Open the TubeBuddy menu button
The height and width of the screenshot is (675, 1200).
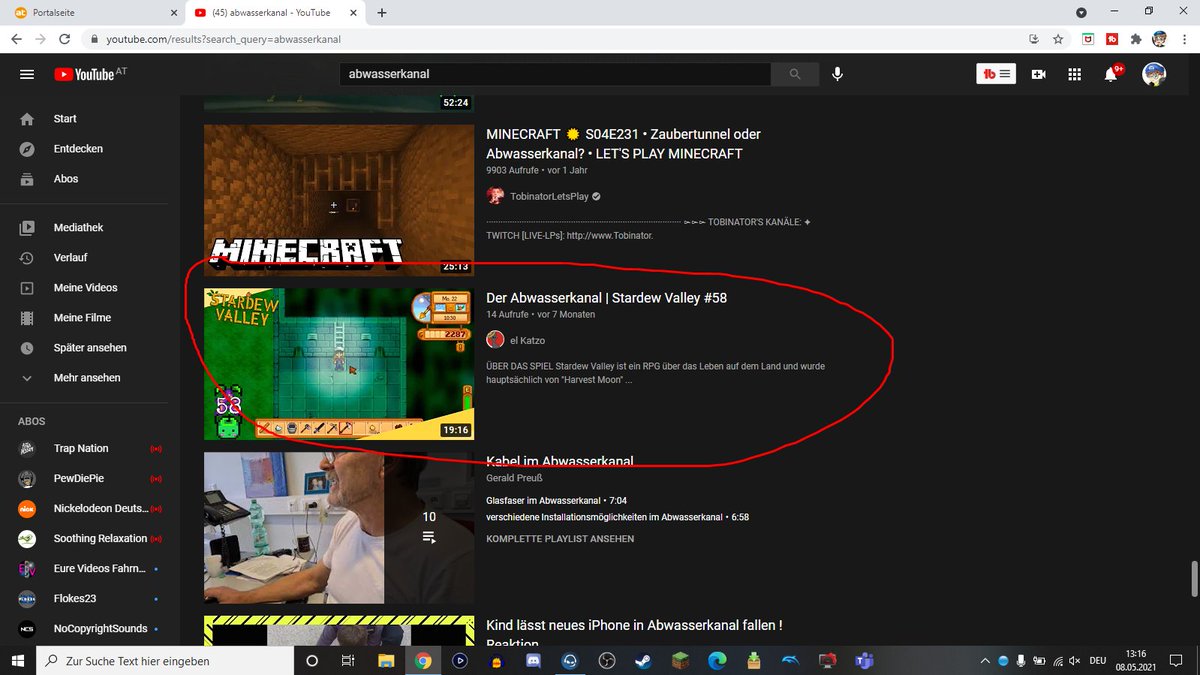[x=997, y=74]
